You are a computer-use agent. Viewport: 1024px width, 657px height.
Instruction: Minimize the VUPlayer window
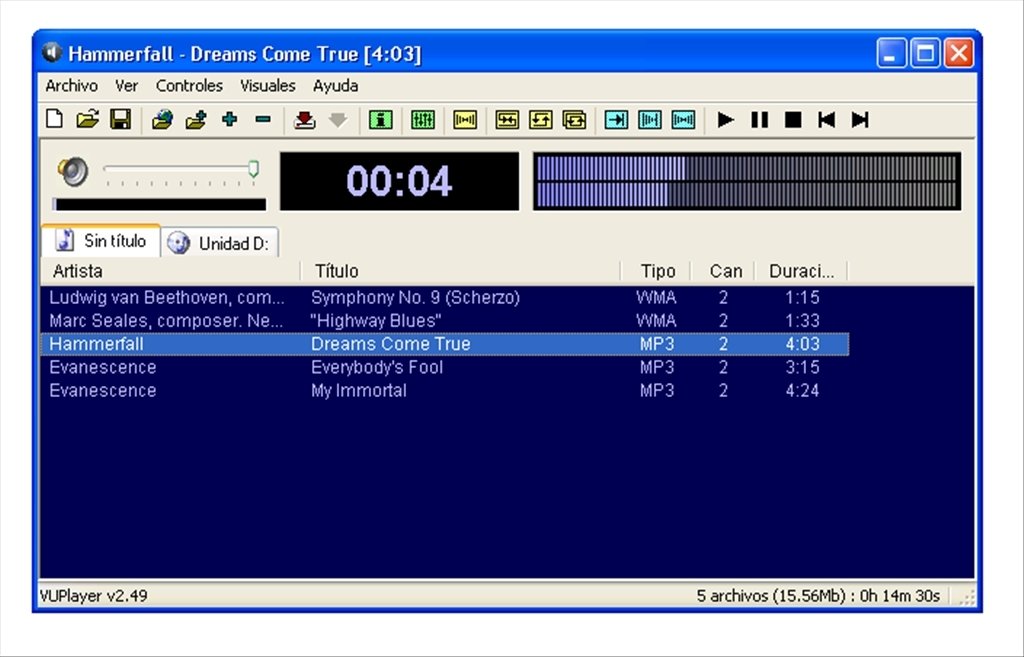click(x=891, y=54)
